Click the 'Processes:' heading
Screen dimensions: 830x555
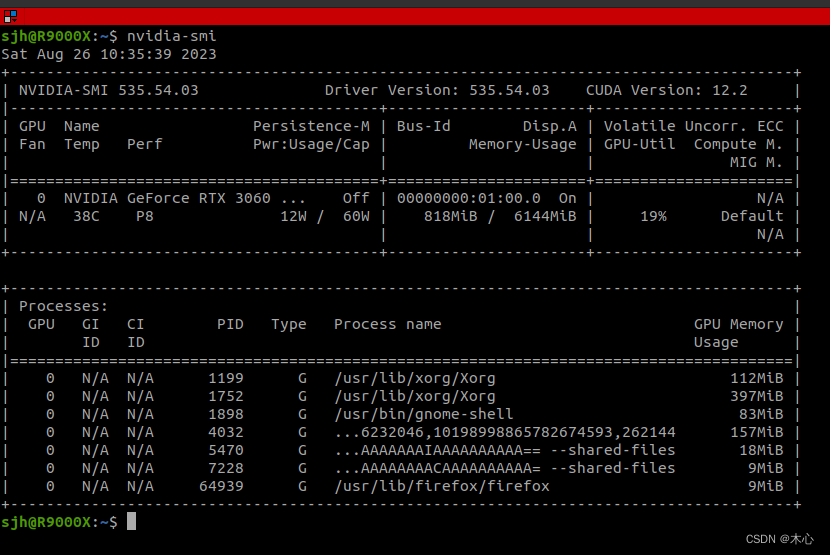pos(64,307)
